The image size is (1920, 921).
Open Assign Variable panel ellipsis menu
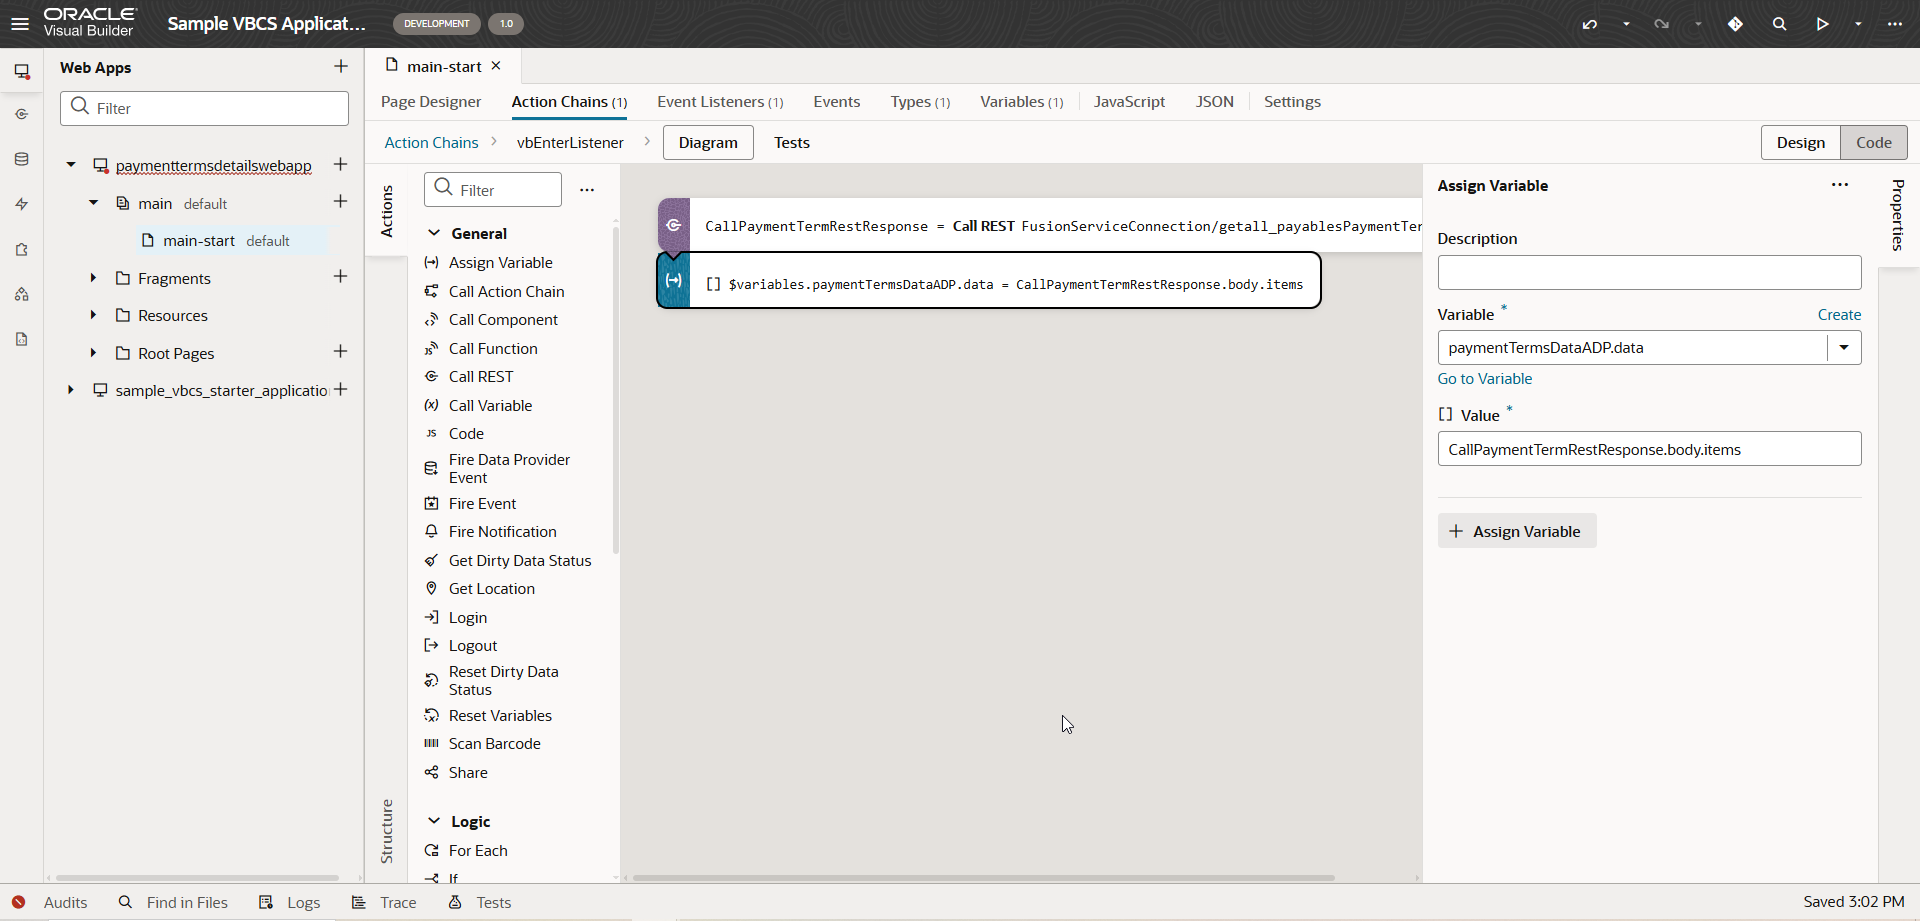point(1840,185)
